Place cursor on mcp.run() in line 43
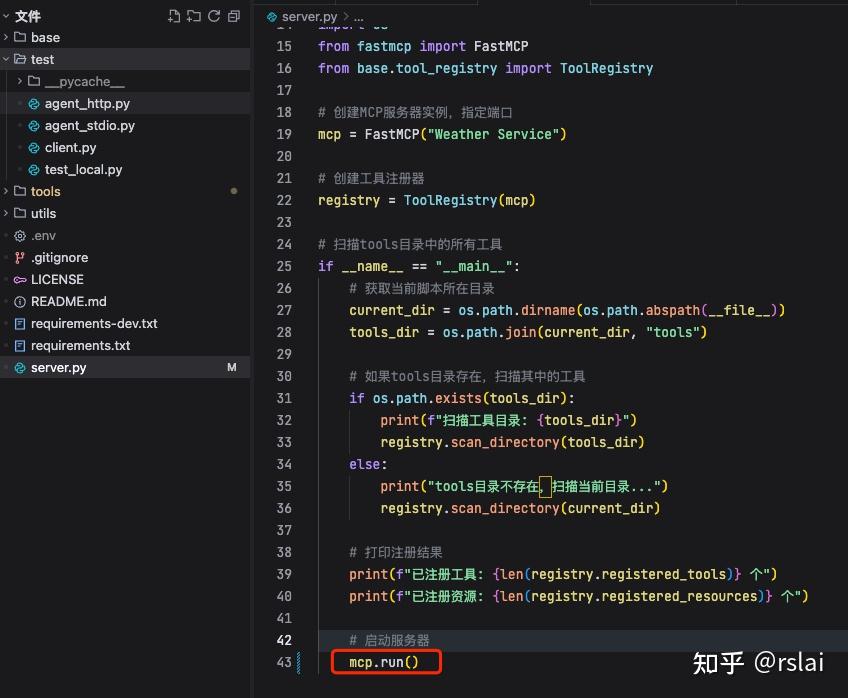 click(x=383, y=662)
